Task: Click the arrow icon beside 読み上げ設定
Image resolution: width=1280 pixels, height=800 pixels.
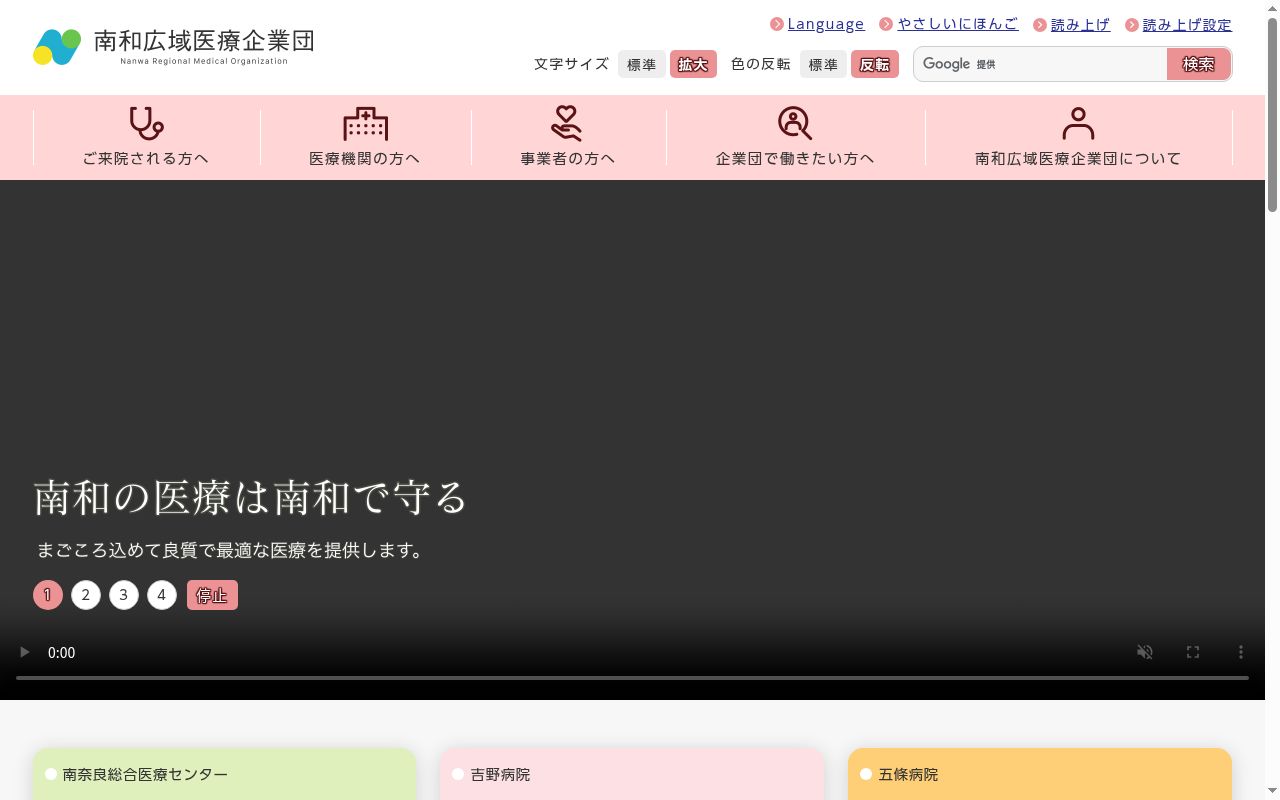Action: click(1132, 25)
